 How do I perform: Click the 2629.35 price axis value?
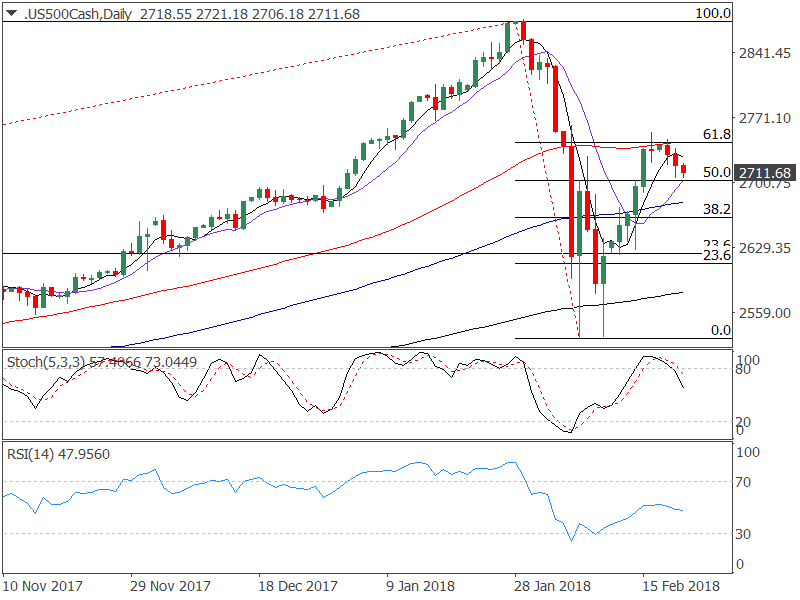click(765, 248)
